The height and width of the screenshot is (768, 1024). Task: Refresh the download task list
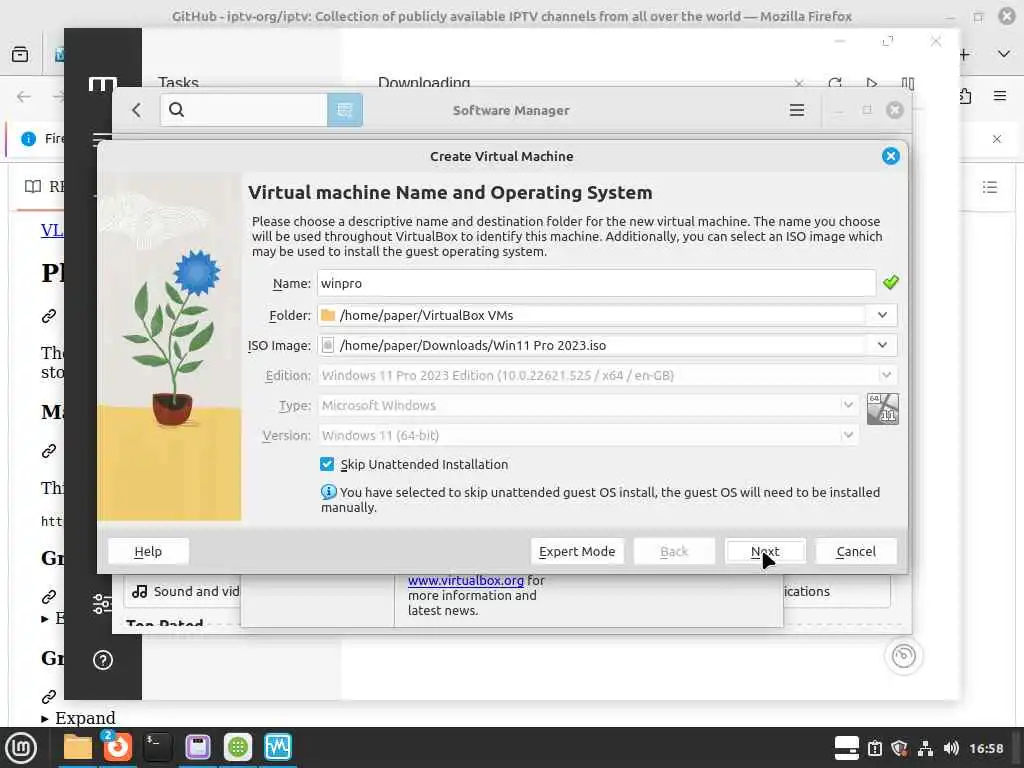tap(835, 83)
